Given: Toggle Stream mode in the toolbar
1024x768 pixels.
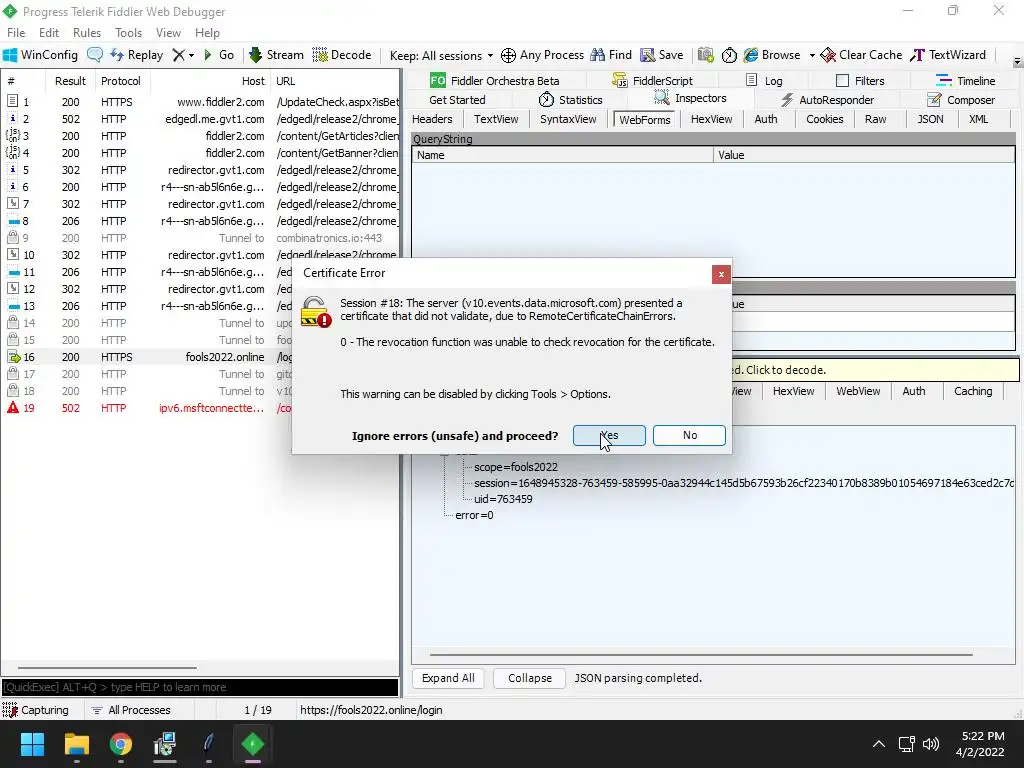Looking at the screenshot, I should (x=276, y=55).
